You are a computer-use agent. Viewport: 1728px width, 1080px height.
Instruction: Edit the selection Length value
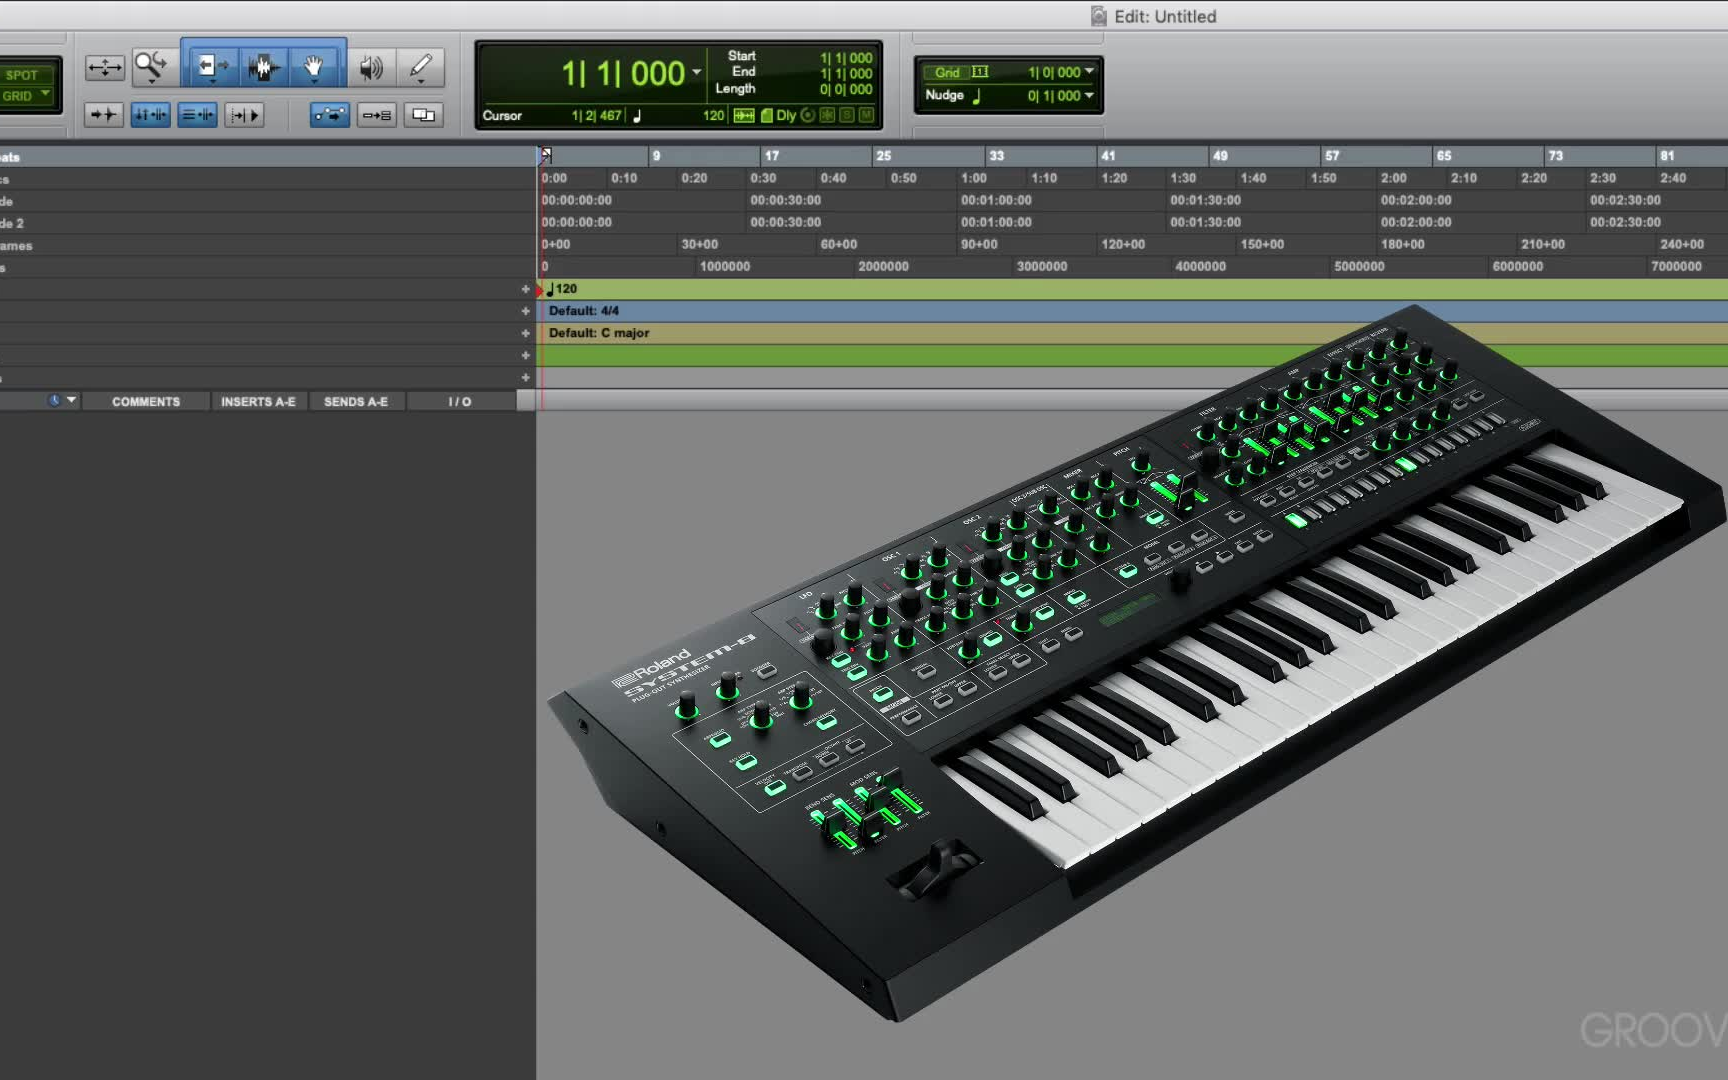point(846,89)
